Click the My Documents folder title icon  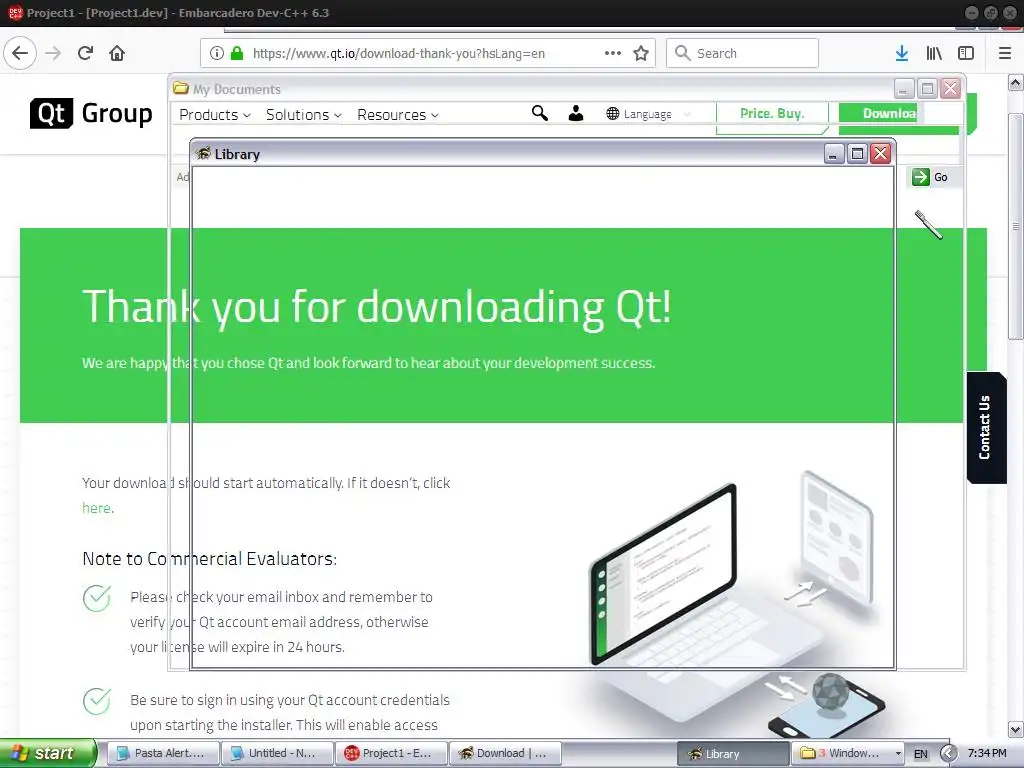coord(181,88)
